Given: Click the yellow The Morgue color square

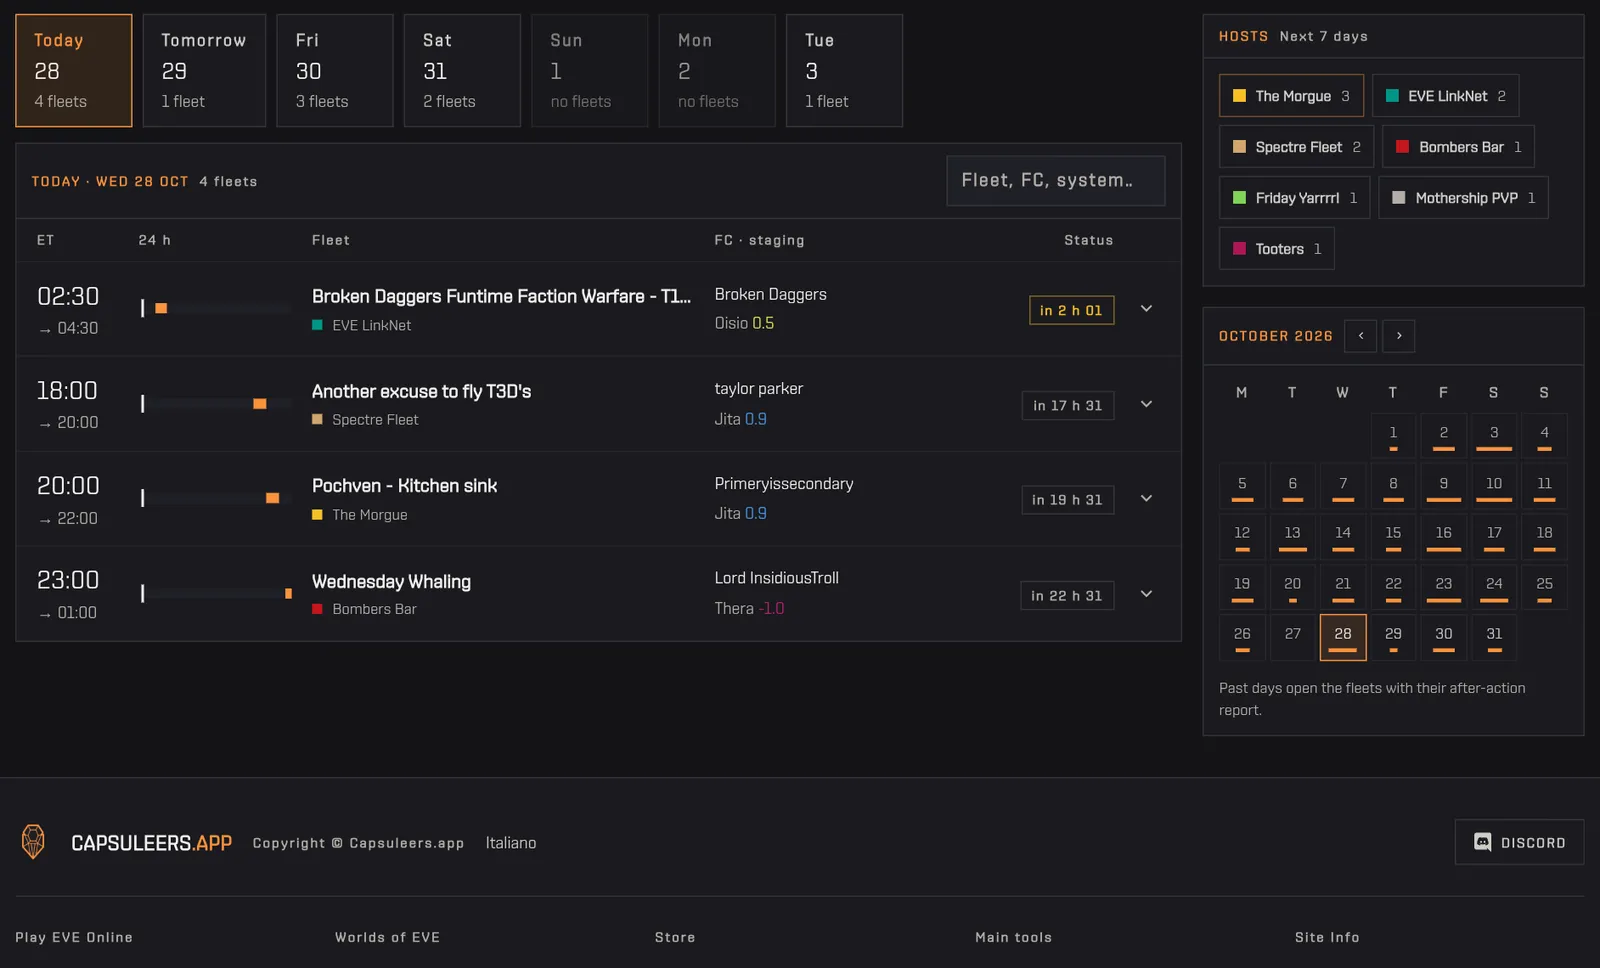Looking at the screenshot, I should coord(1239,96).
